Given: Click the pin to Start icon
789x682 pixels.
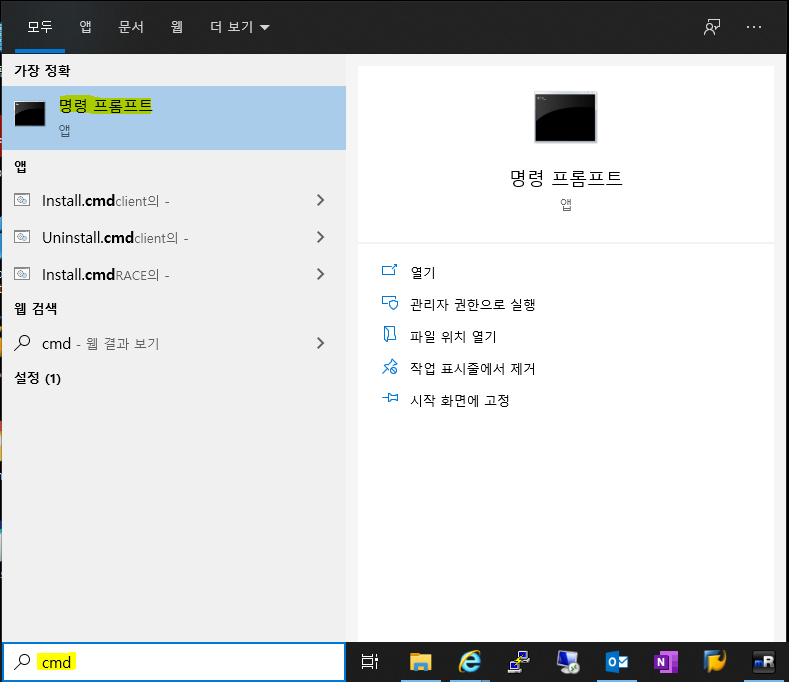Looking at the screenshot, I should pyautogui.click(x=389, y=398).
